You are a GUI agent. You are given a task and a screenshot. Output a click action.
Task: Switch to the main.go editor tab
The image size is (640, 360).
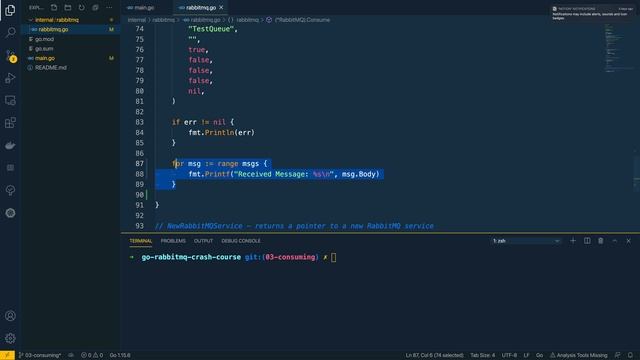[x=144, y=7]
